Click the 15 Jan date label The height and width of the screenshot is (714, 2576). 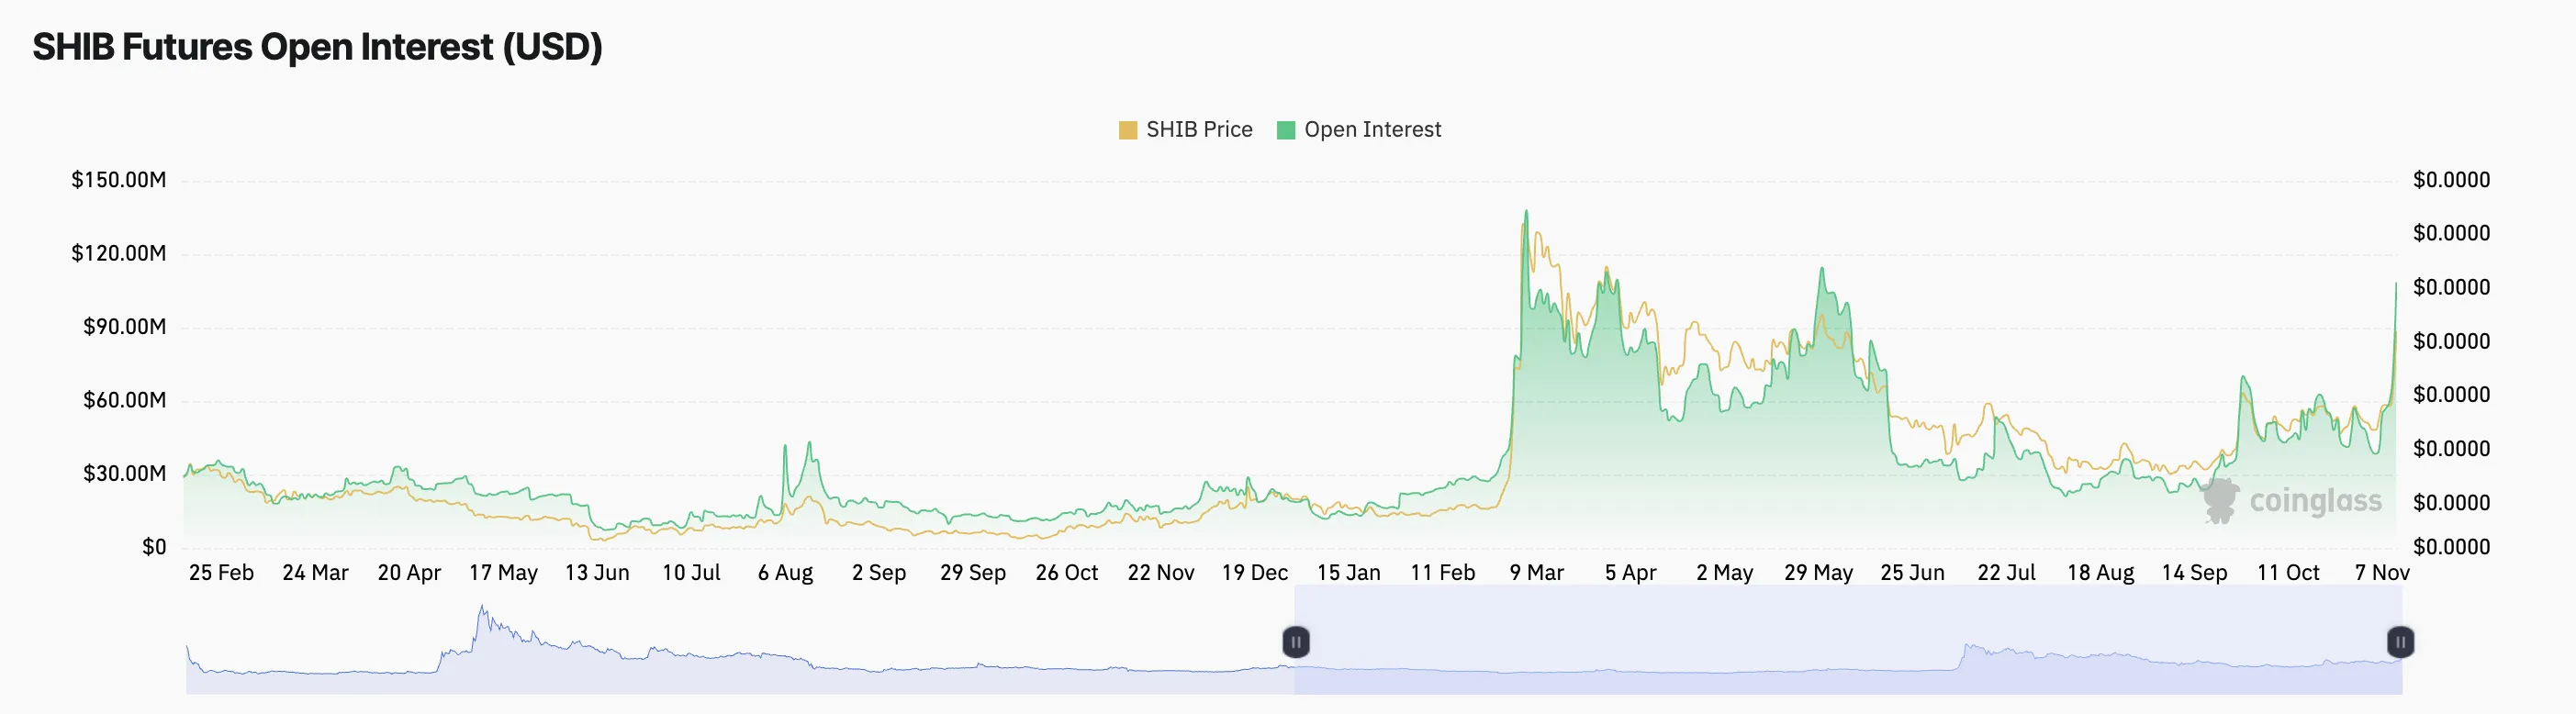(x=1349, y=573)
